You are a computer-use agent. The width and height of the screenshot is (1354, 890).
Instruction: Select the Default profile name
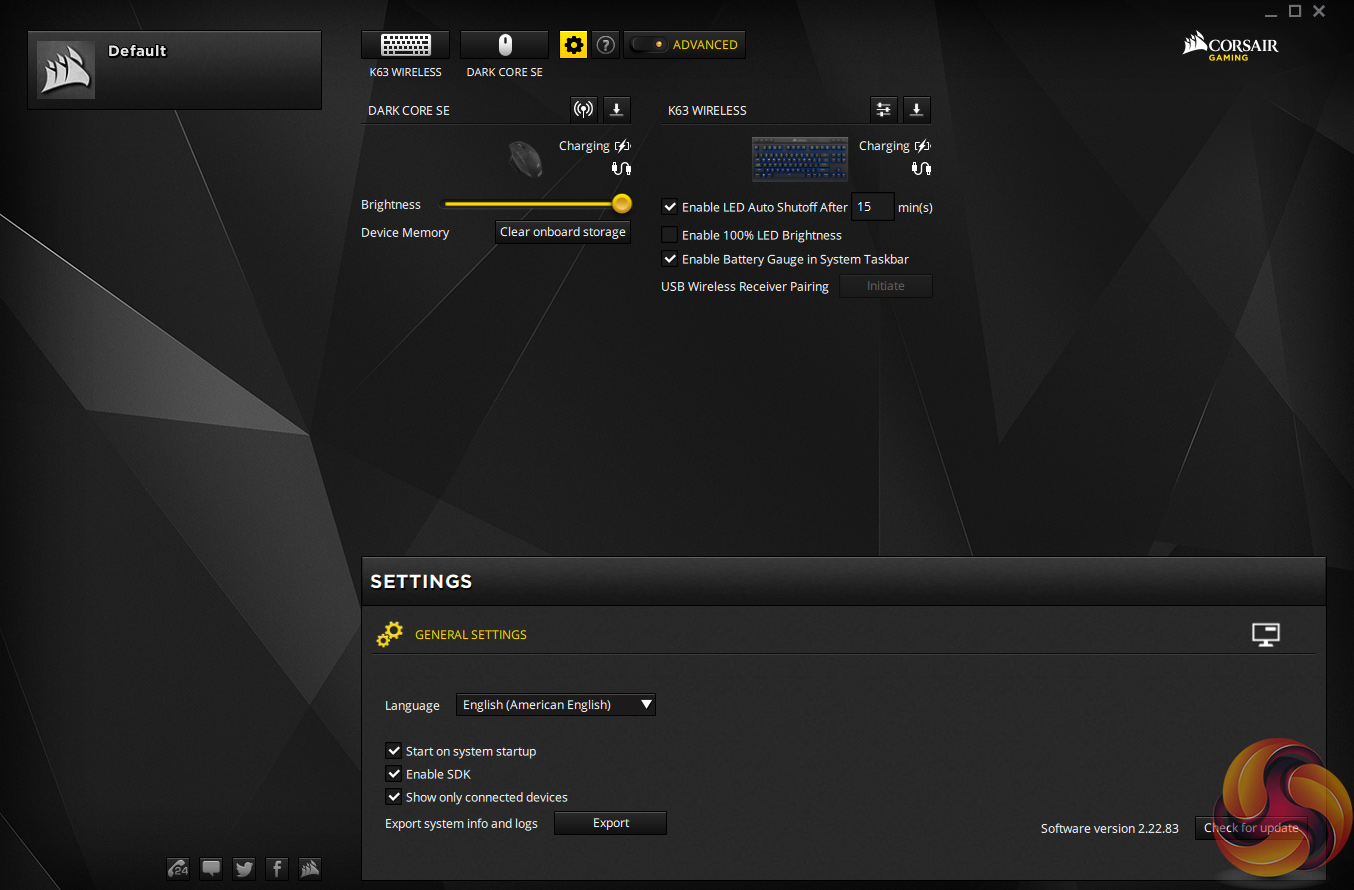pos(137,51)
